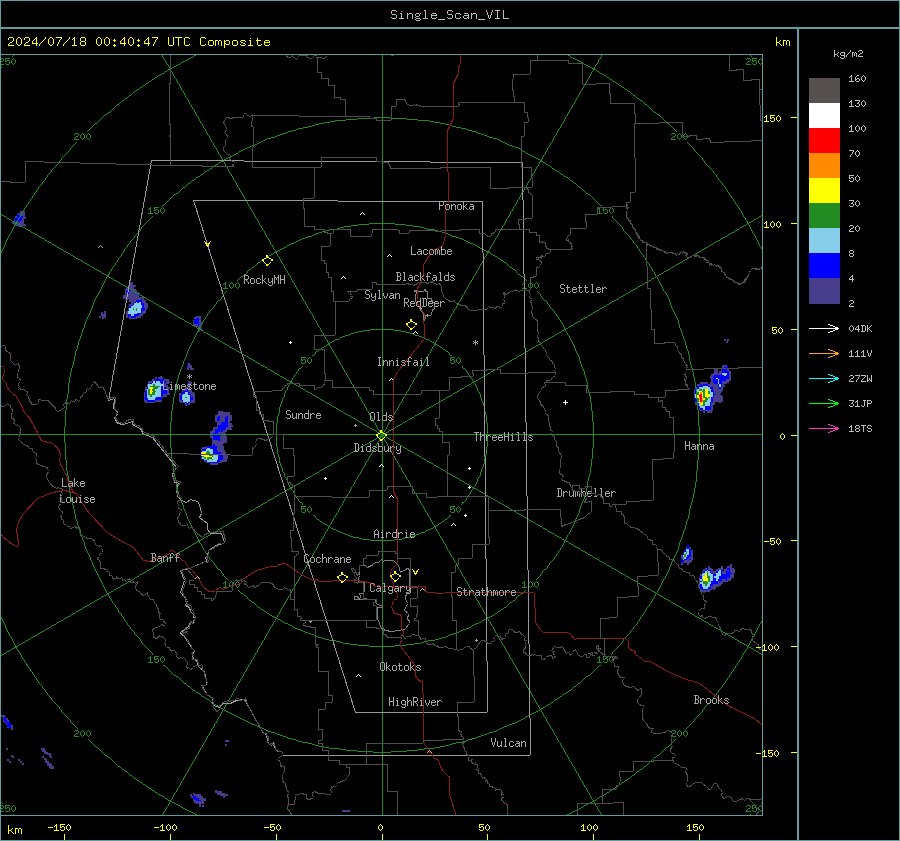Click the blue 8 kg/m2 legend swatch
Image resolution: width=900 pixels, height=841 pixels.
[824, 265]
